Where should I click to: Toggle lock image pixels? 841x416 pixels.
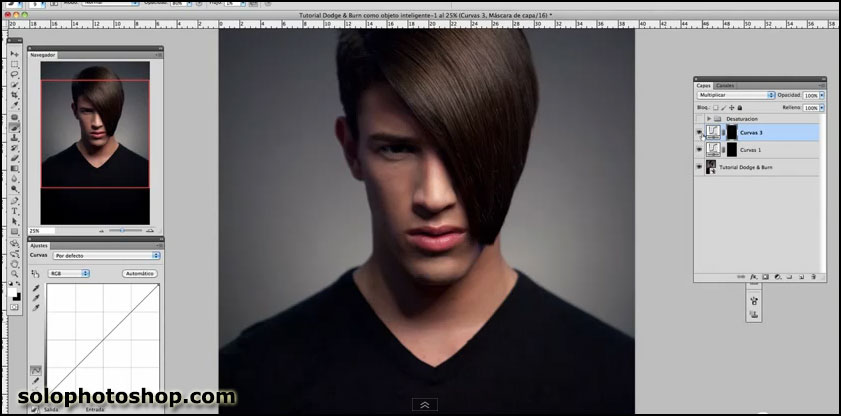point(723,108)
